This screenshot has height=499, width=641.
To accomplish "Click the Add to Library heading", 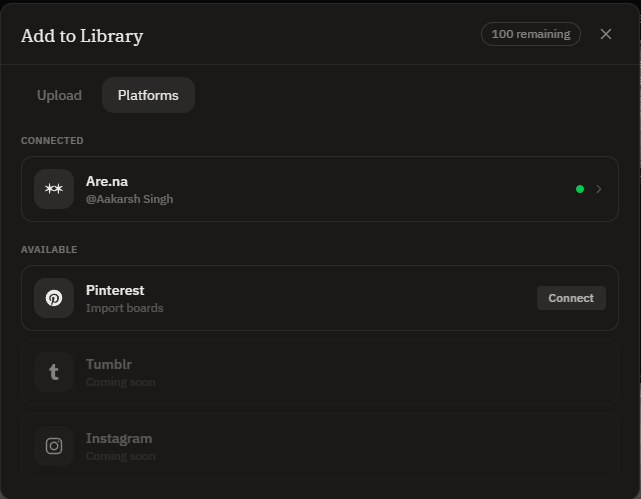I will click(82, 36).
